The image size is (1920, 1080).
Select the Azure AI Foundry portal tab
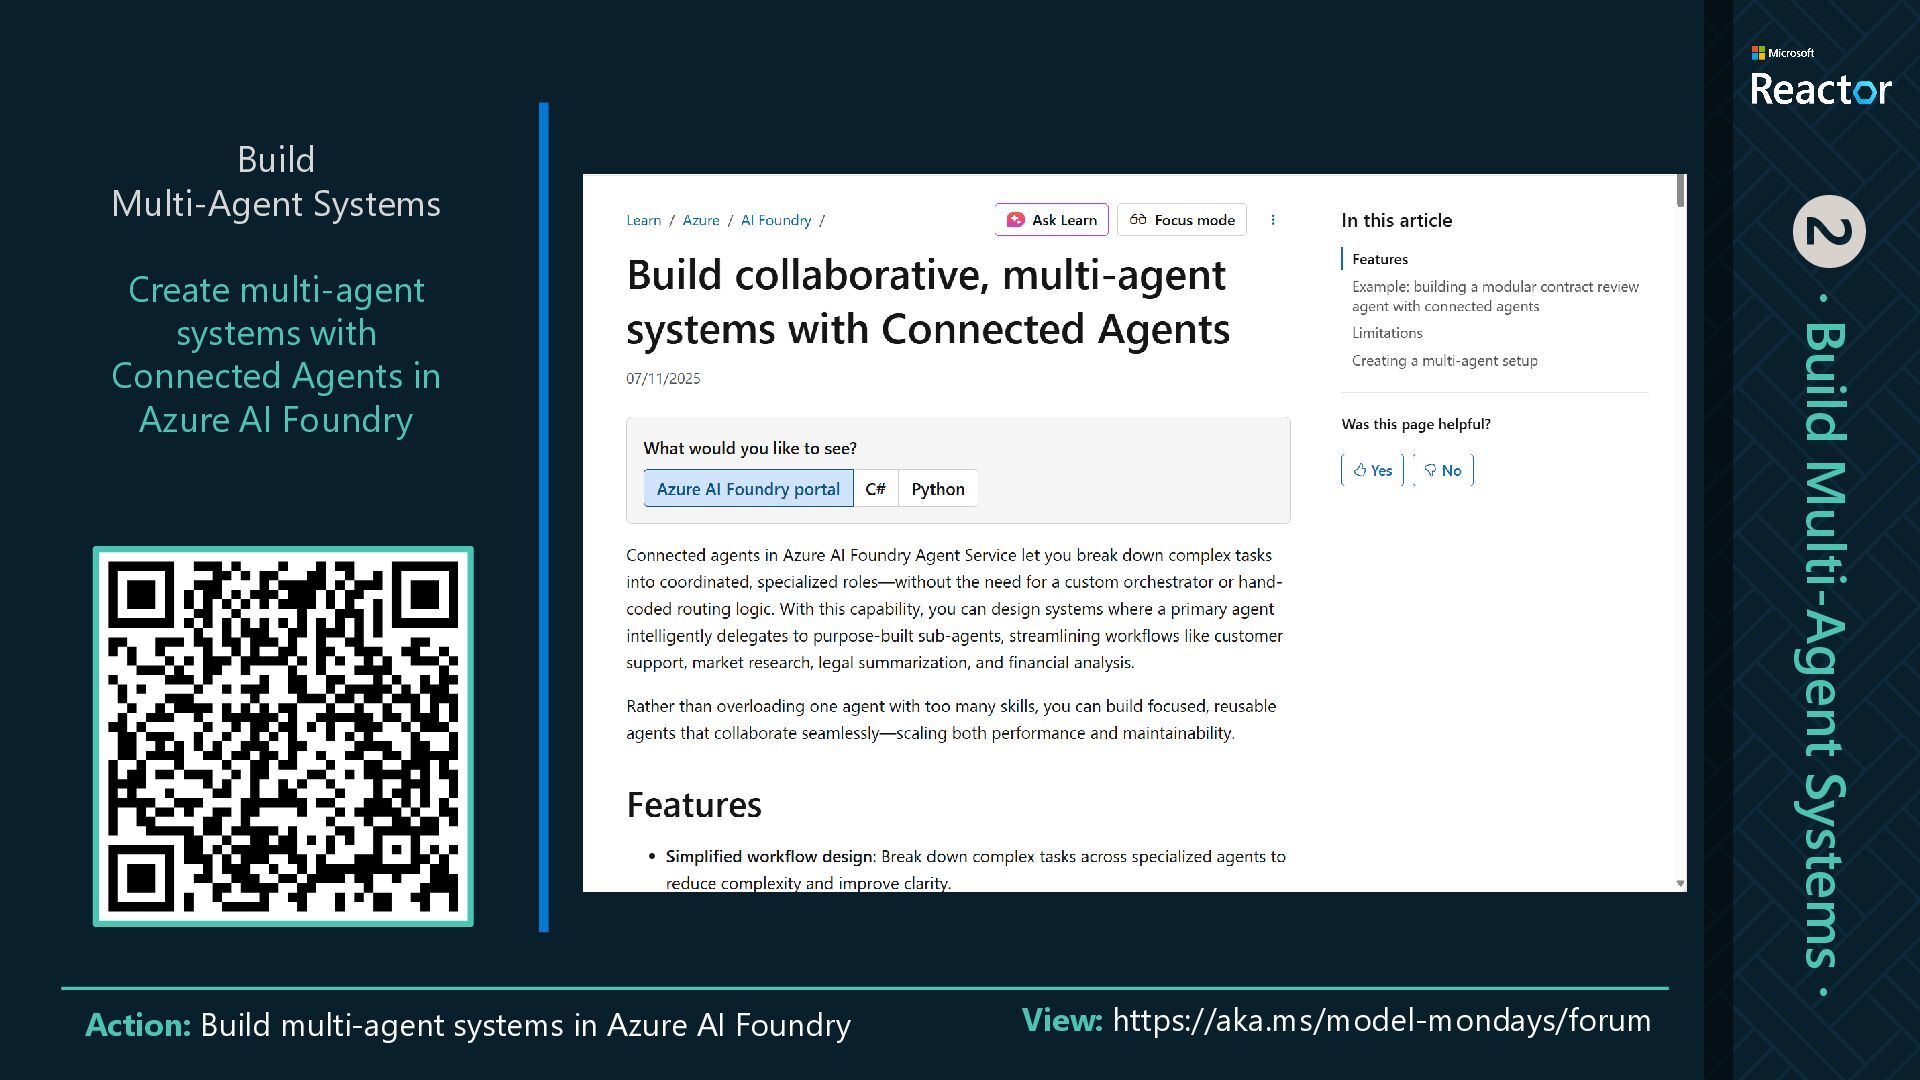(748, 489)
